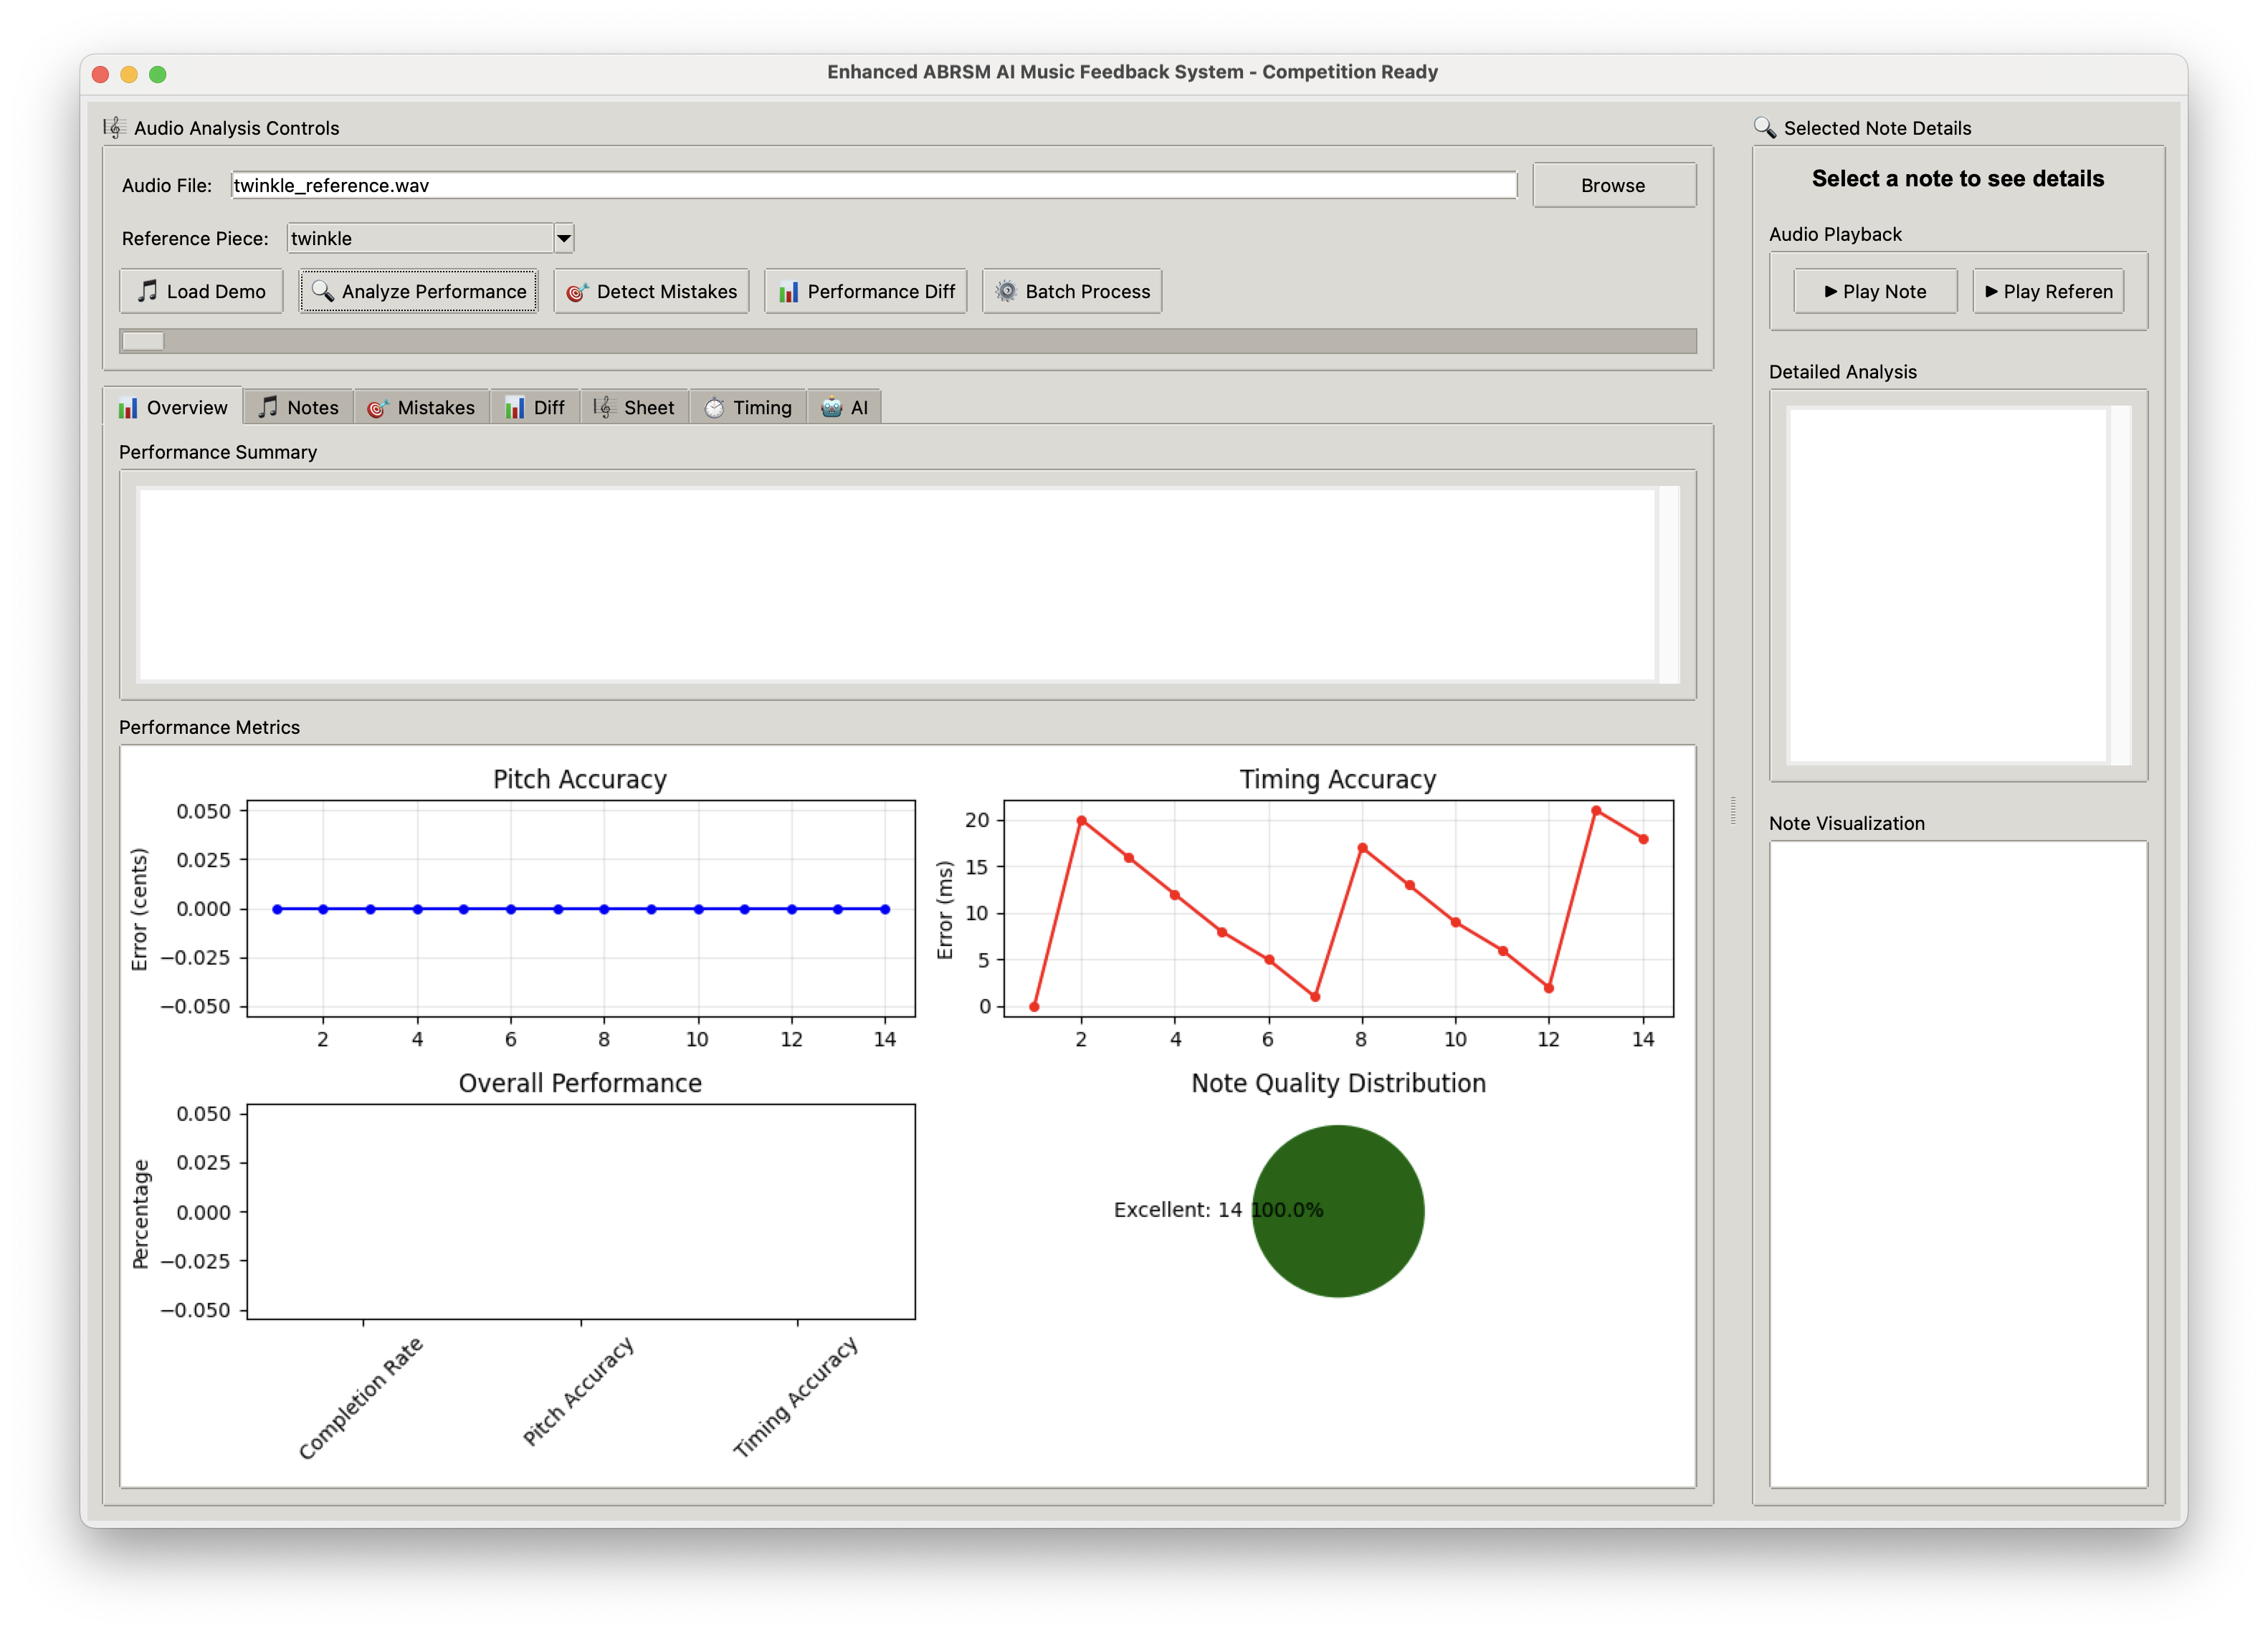Click the twinkle Reference Piece combo box

[420, 238]
